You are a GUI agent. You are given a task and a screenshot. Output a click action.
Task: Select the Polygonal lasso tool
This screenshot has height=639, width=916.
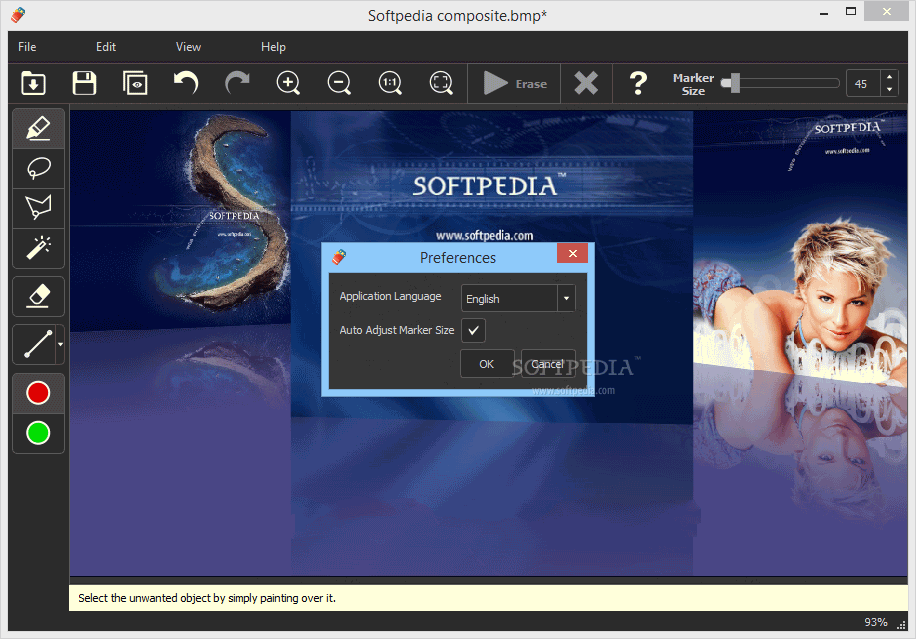(x=39, y=208)
